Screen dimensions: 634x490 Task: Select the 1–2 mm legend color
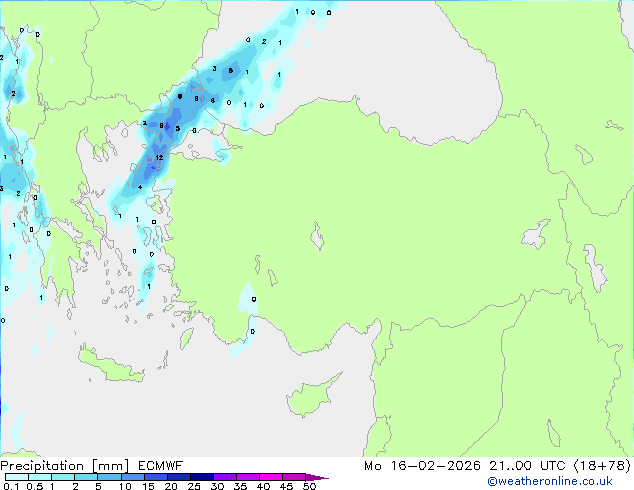tap(63, 477)
